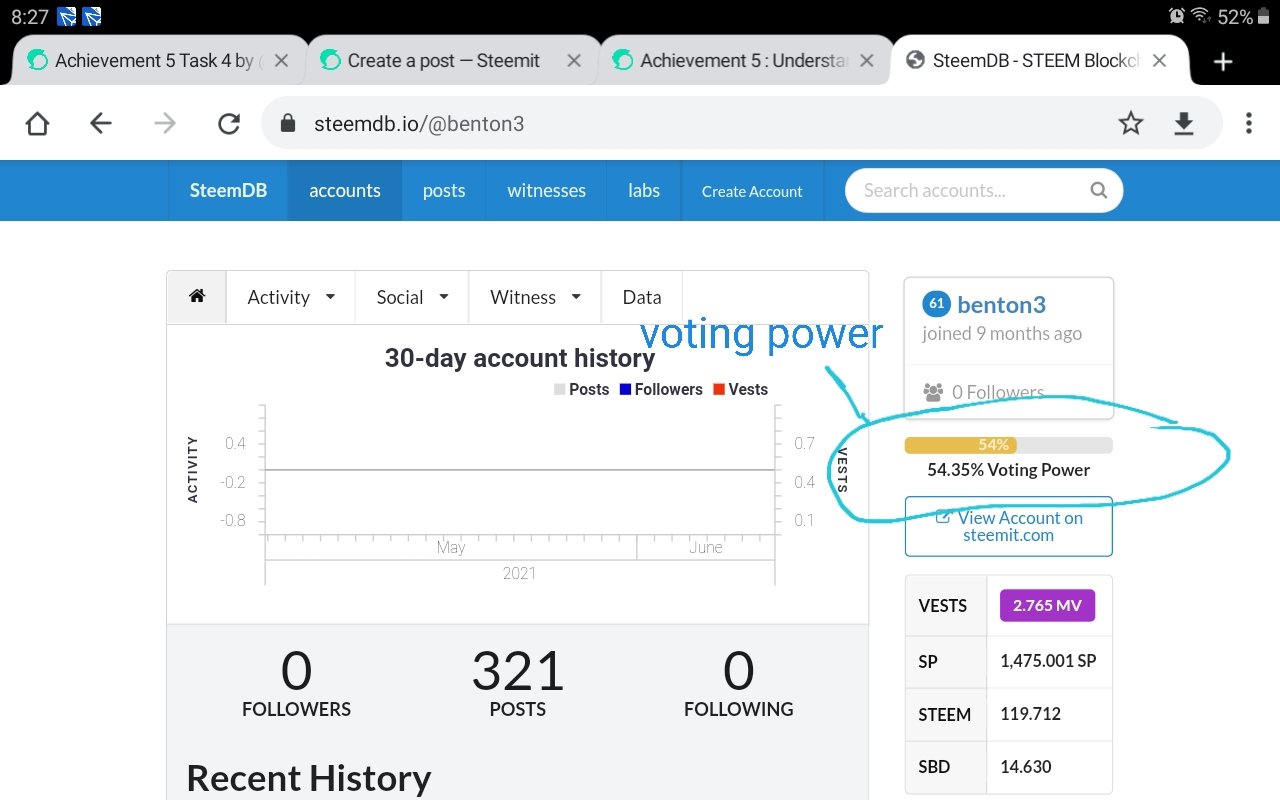This screenshot has width=1280, height=800.
Task: Click View Account on steemit.com button
Action: click(1008, 526)
